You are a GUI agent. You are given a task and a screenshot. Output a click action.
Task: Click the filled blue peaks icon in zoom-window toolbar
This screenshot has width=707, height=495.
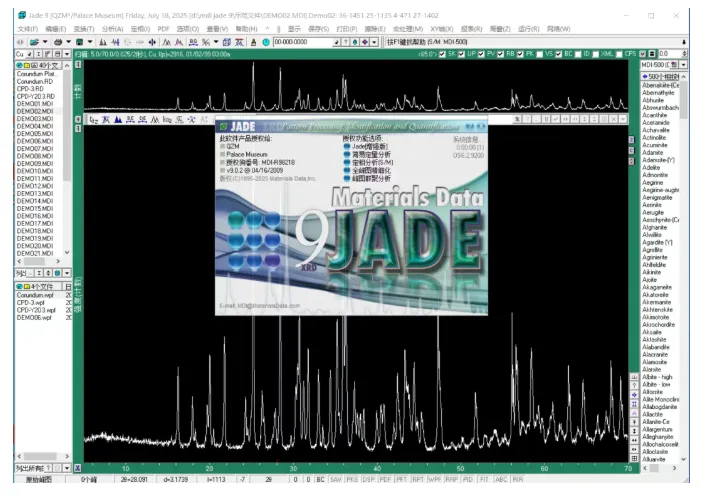(x=118, y=119)
